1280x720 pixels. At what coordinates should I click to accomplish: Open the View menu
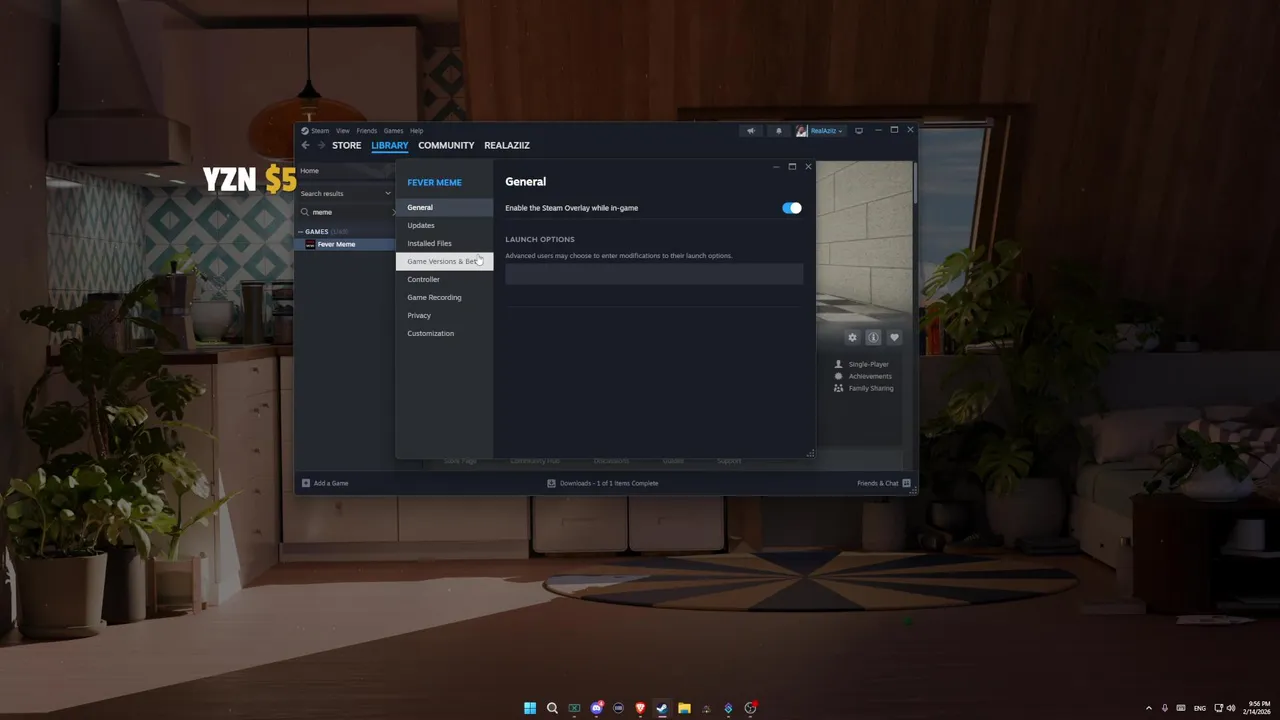343,131
